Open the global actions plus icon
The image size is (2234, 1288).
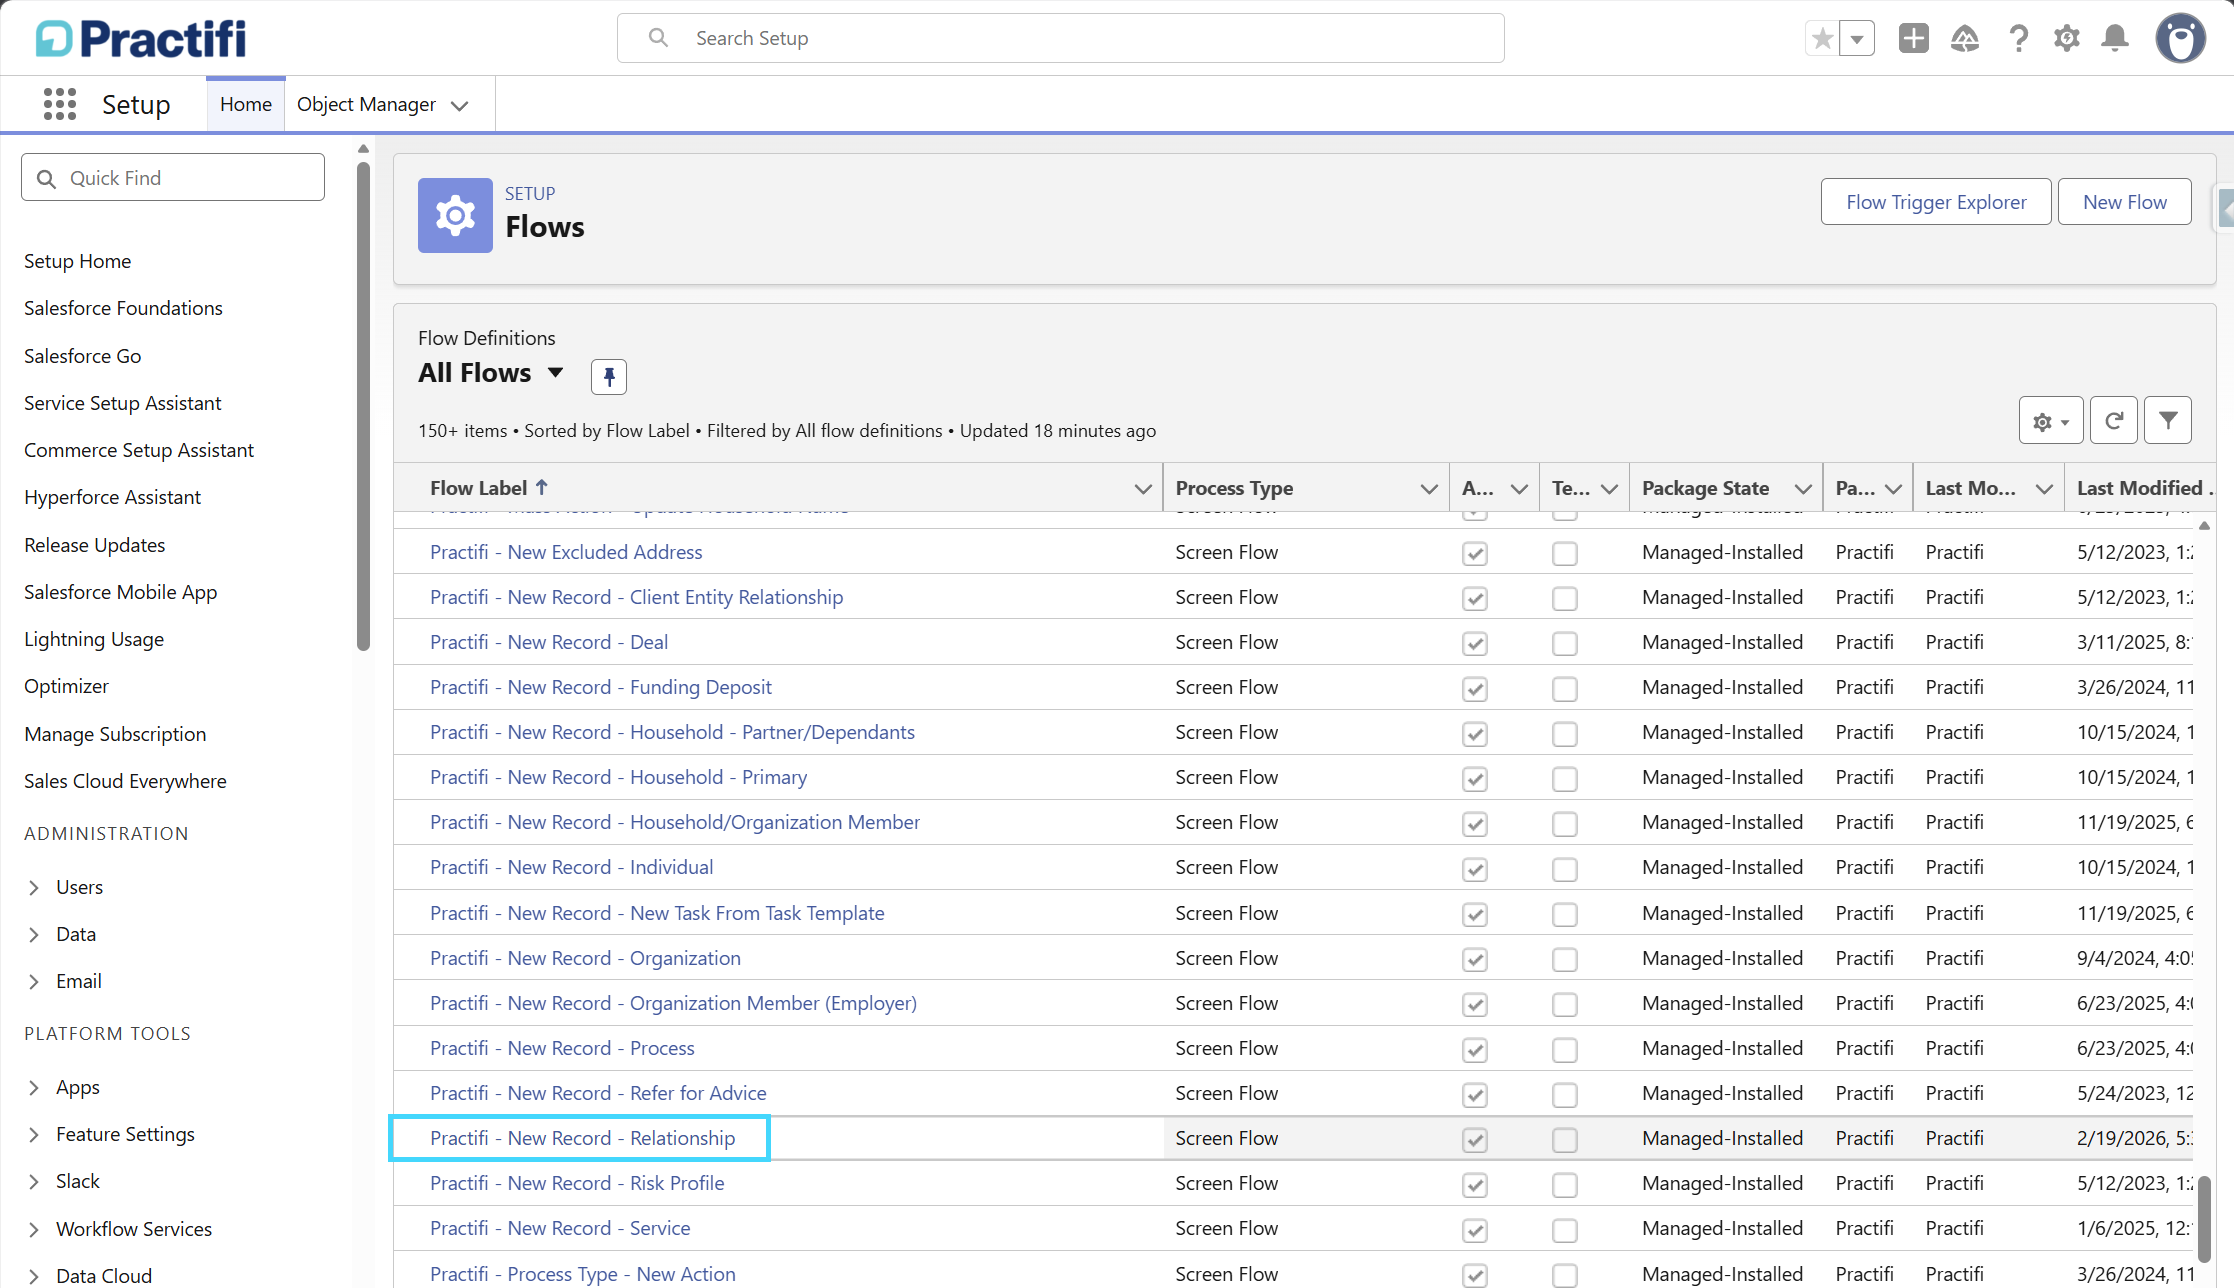pyautogui.click(x=1913, y=39)
